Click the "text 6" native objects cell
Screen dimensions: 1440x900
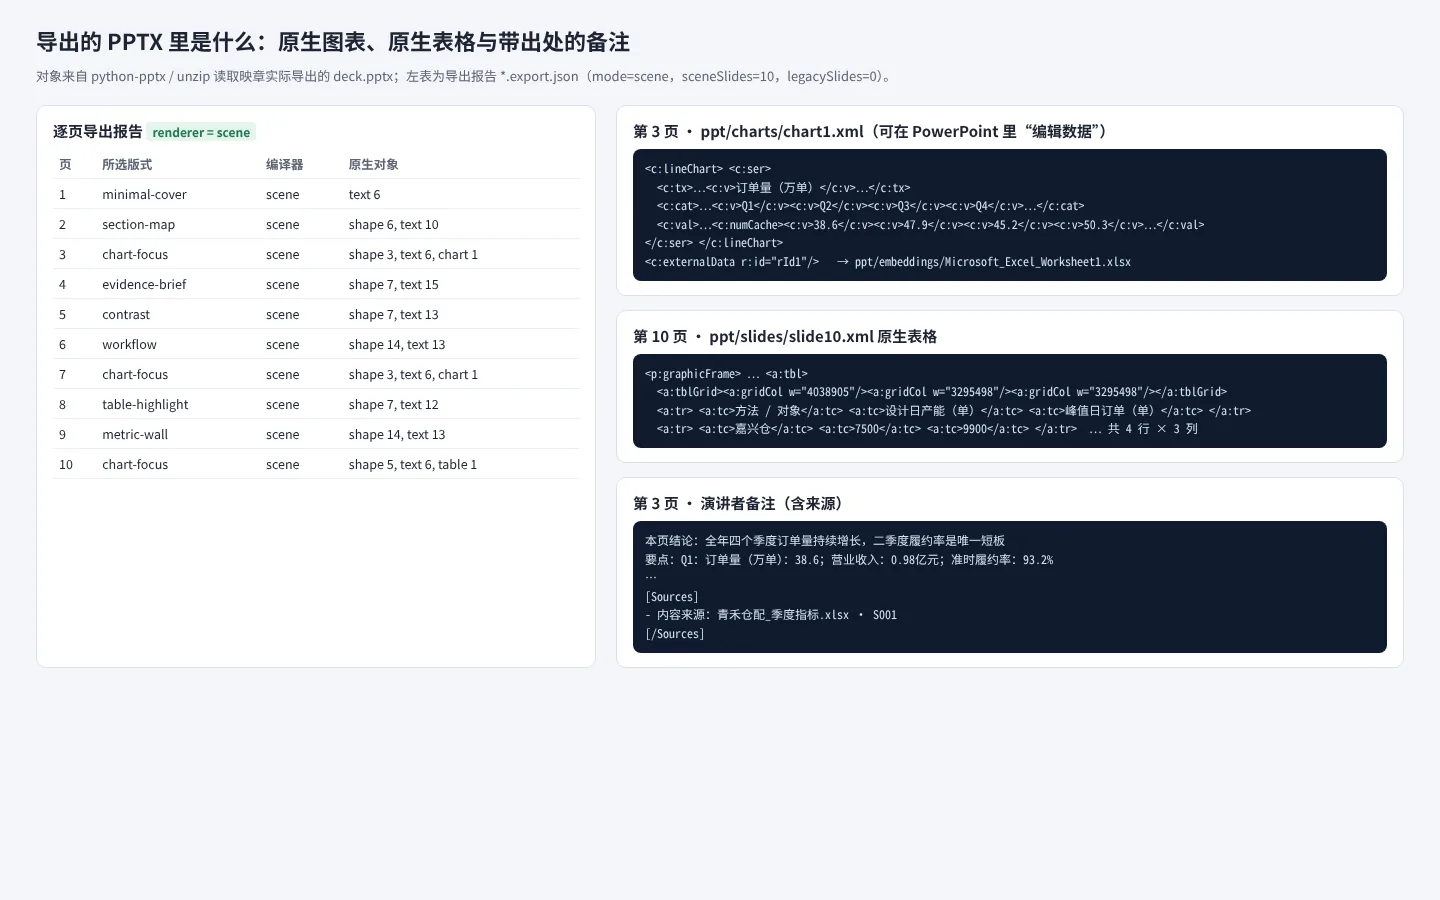(x=364, y=194)
